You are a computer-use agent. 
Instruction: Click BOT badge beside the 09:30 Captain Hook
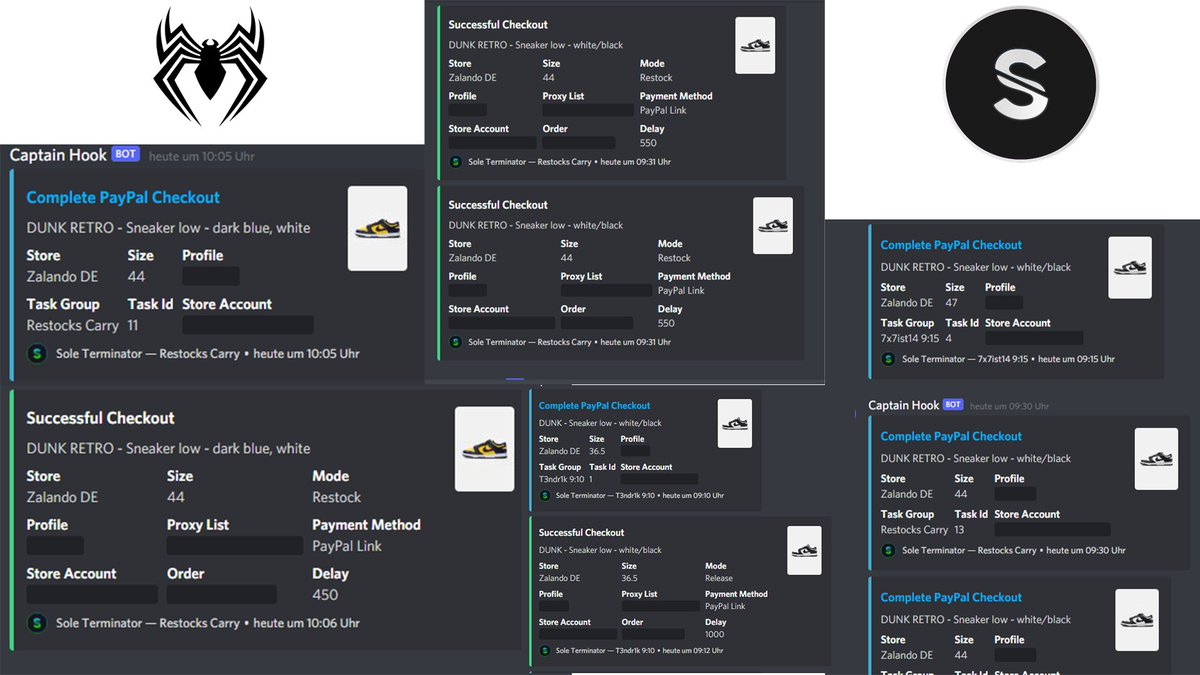pos(954,405)
